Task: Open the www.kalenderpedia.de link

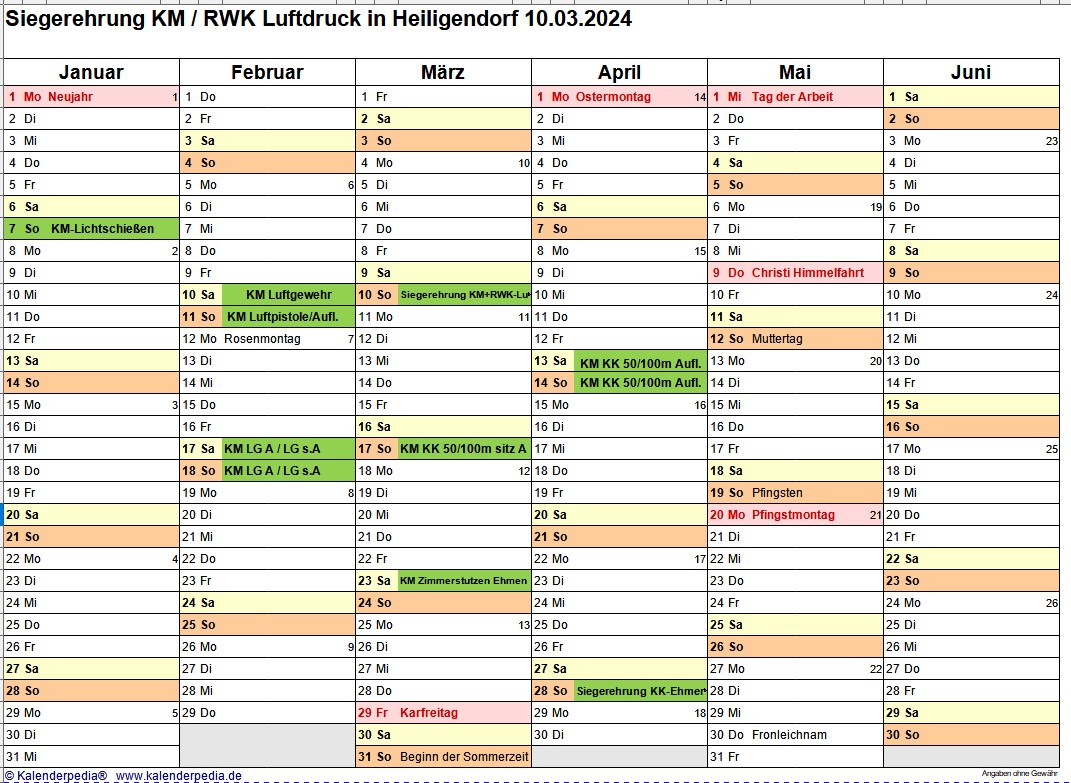Action: pos(178,775)
